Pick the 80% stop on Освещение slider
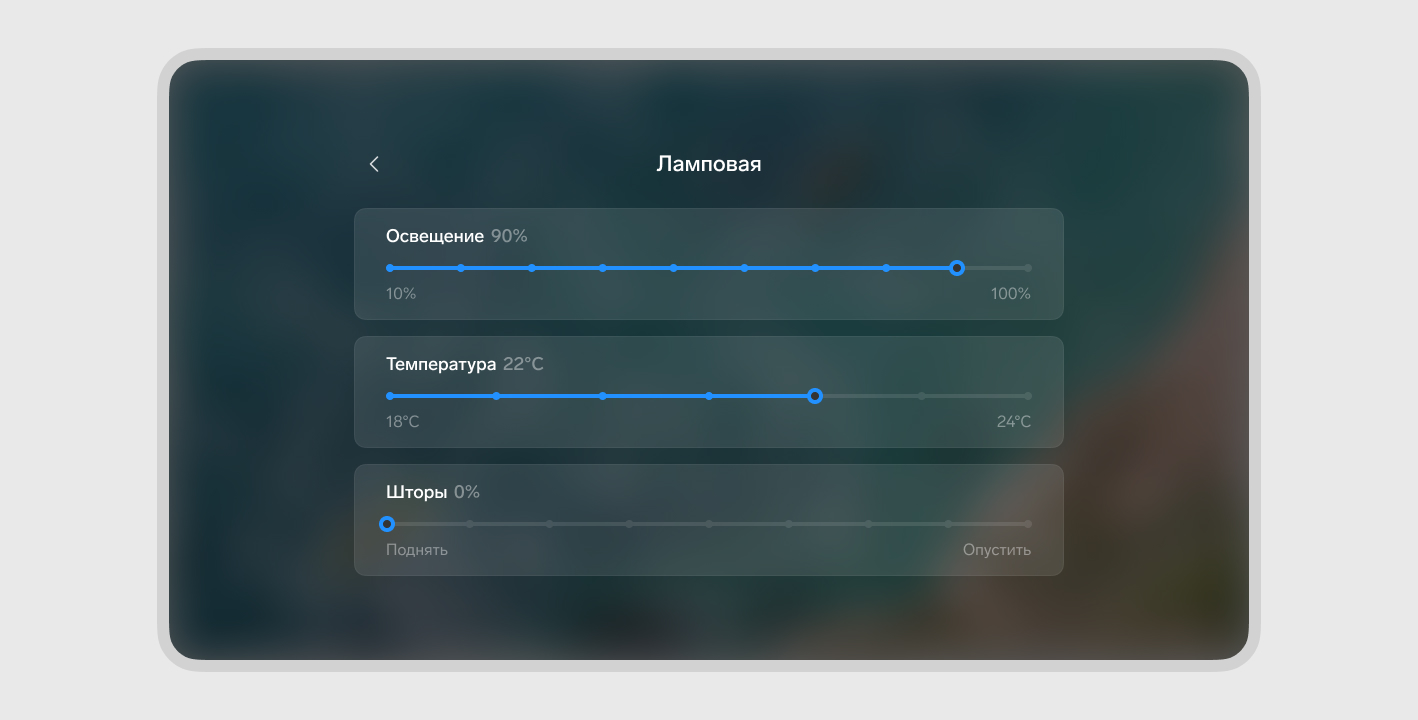The image size is (1418, 720). coord(886,268)
